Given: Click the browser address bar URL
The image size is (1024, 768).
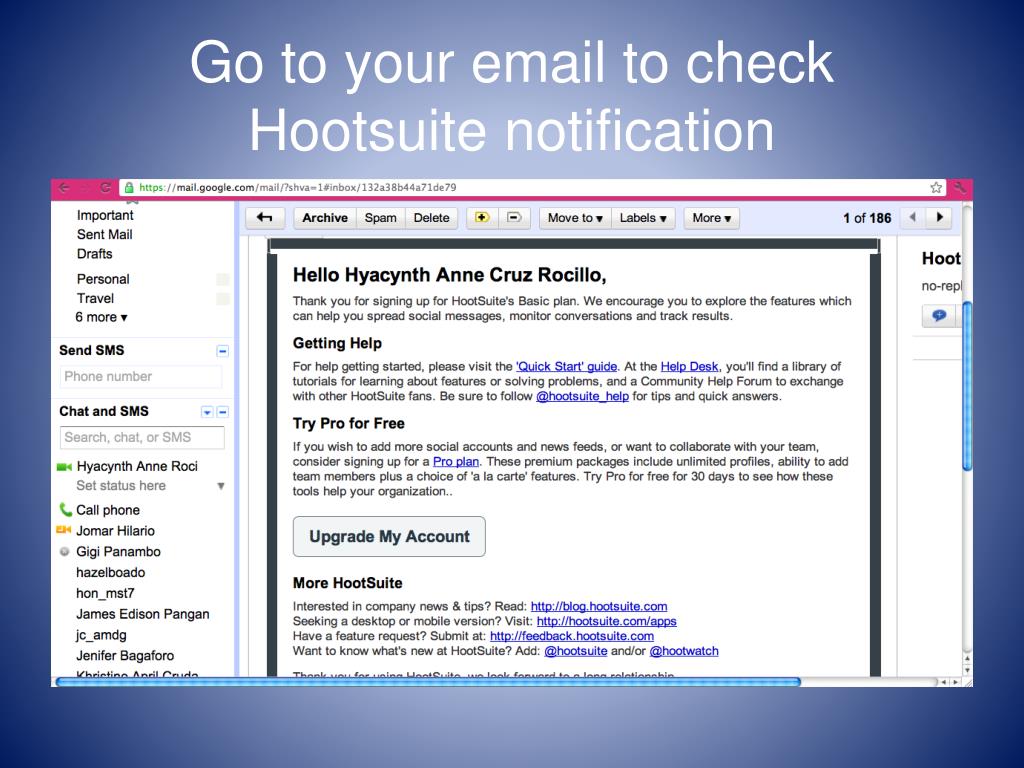Looking at the screenshot, I should click(x=297, y=187).
